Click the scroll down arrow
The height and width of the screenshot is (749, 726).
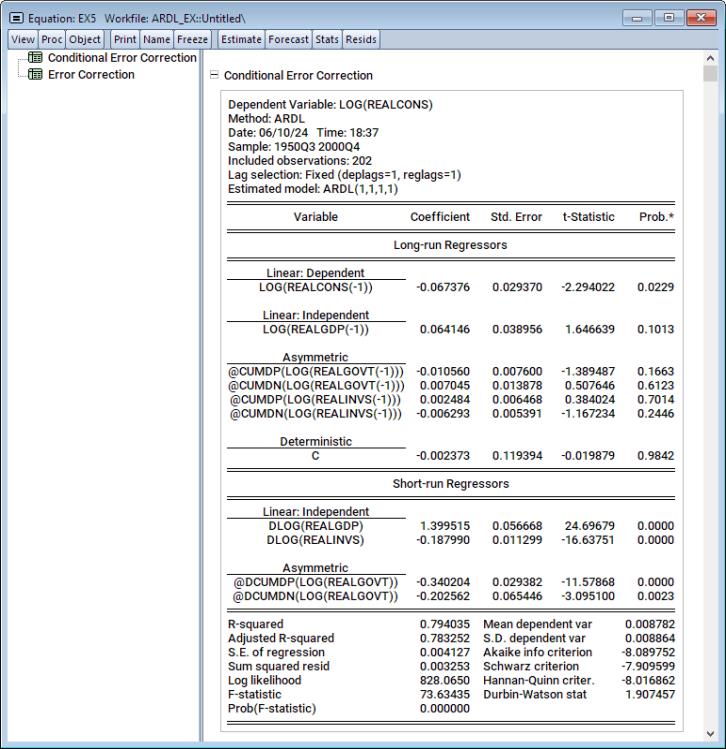pos(710,733)
